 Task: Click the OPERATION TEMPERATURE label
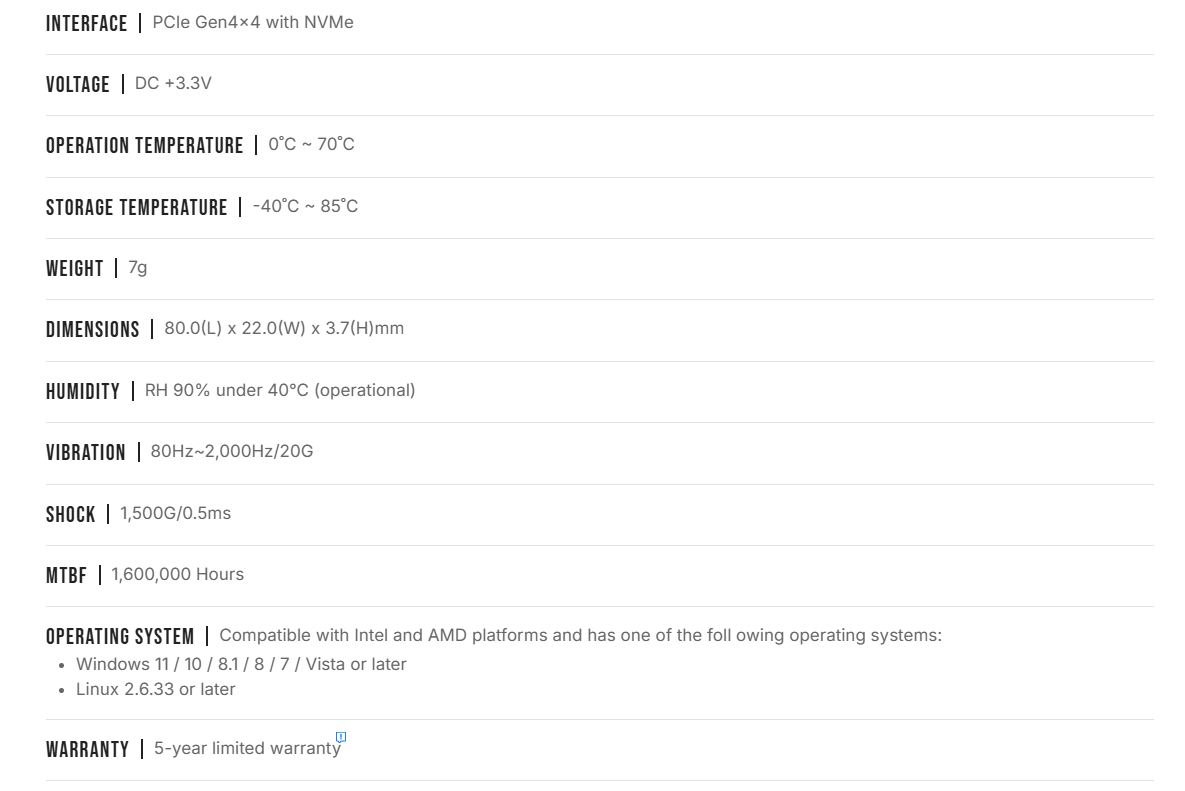145,146
